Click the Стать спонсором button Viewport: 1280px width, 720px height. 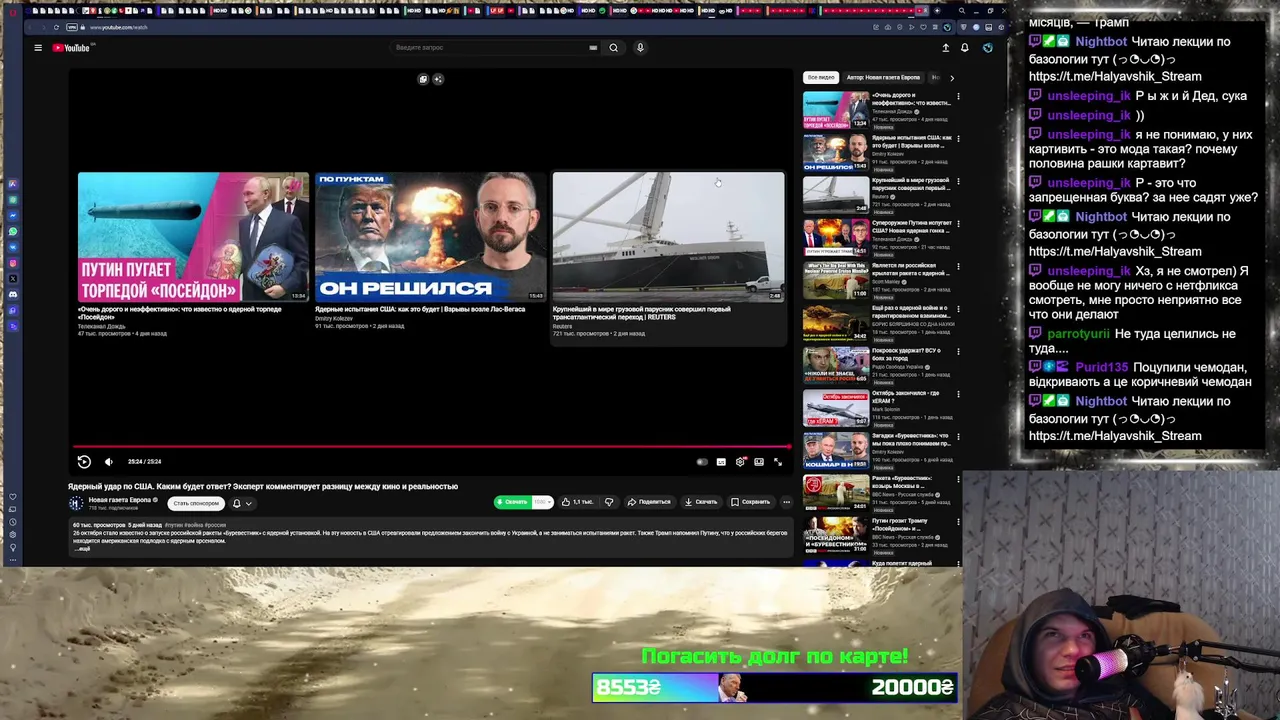195,503
